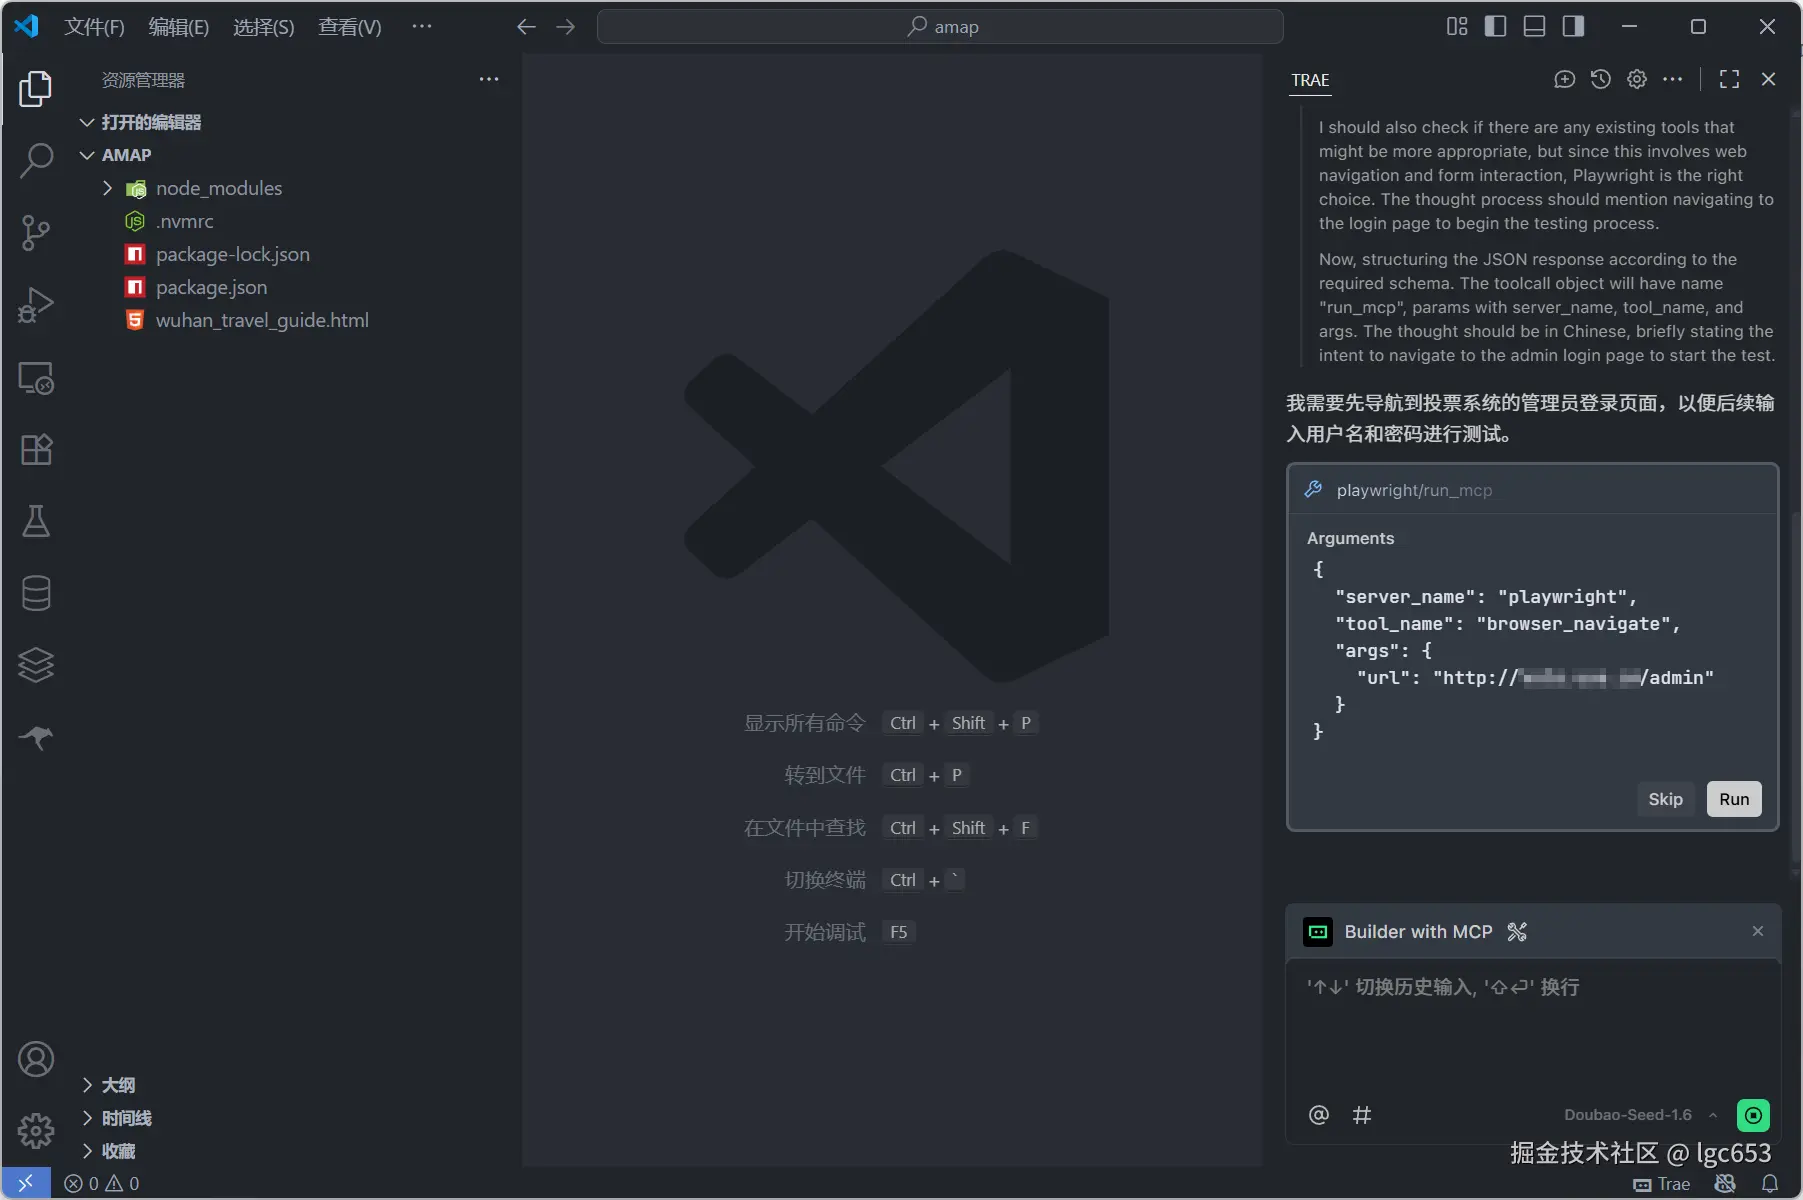The width and height of the screenshot is (1803, 1200).
Task: Open the Testing flask view
Action: [36, 521]
